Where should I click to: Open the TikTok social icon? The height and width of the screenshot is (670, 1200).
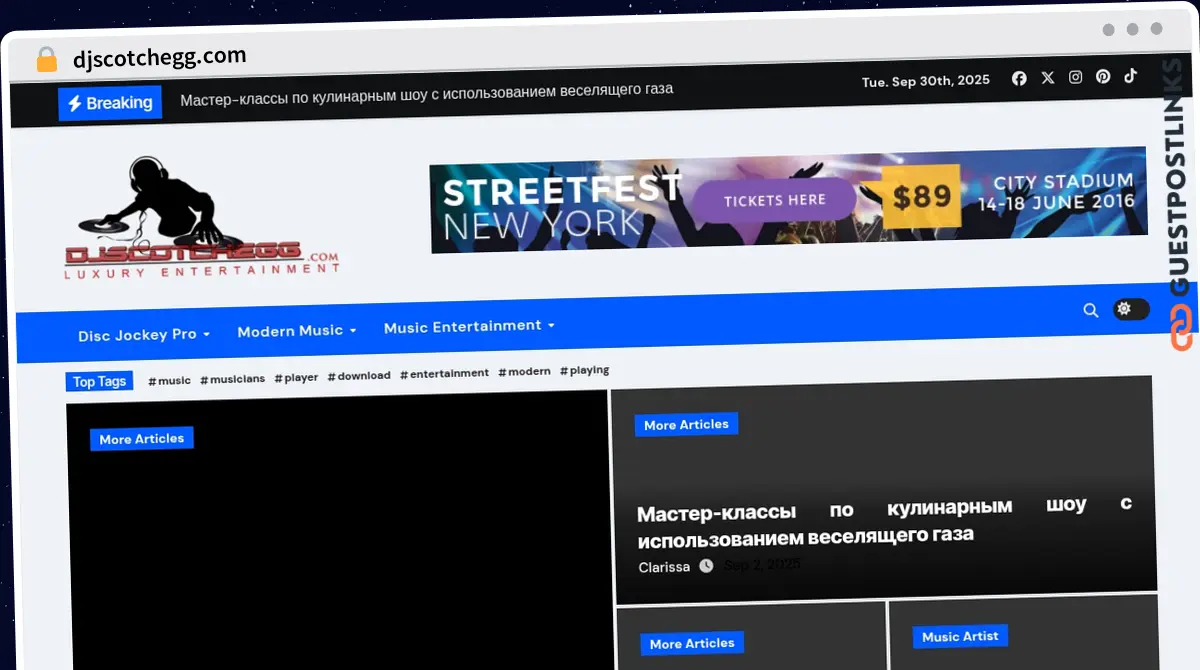point(1130,76)
